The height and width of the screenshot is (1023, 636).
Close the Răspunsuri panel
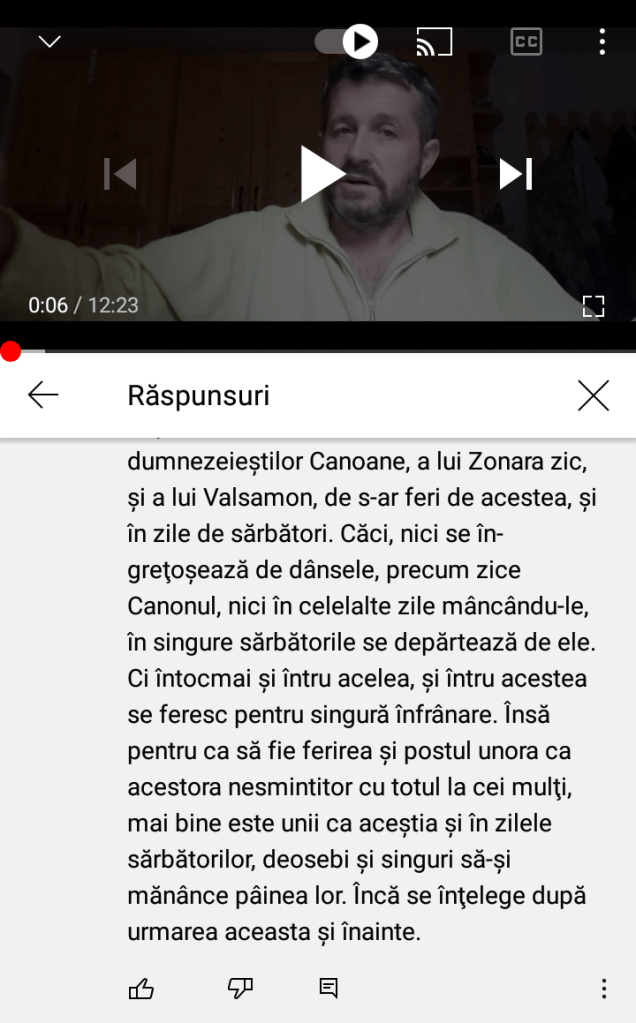pyautogui.click(x=593, y=395)
